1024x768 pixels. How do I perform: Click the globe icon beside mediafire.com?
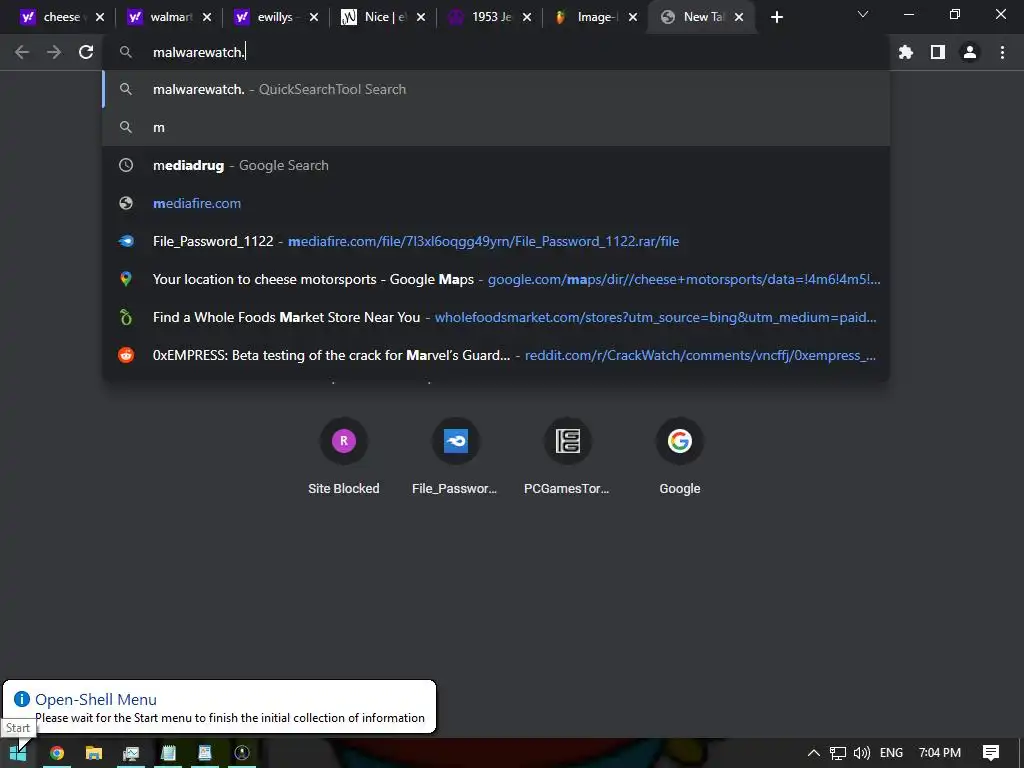pos(126,203)
